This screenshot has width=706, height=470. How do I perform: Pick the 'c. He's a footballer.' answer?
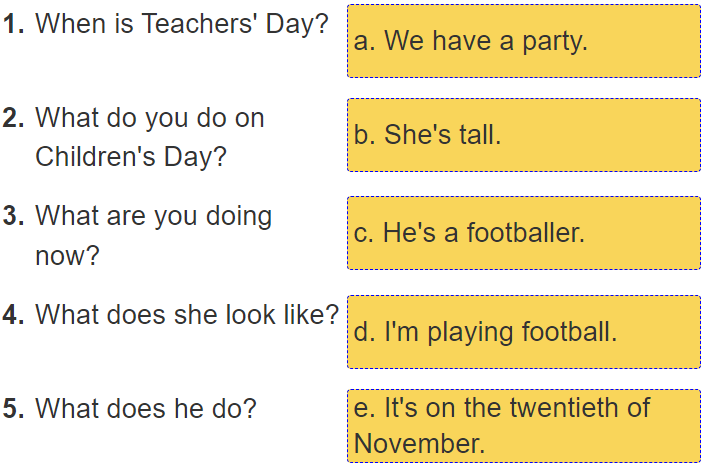point(523,233)
